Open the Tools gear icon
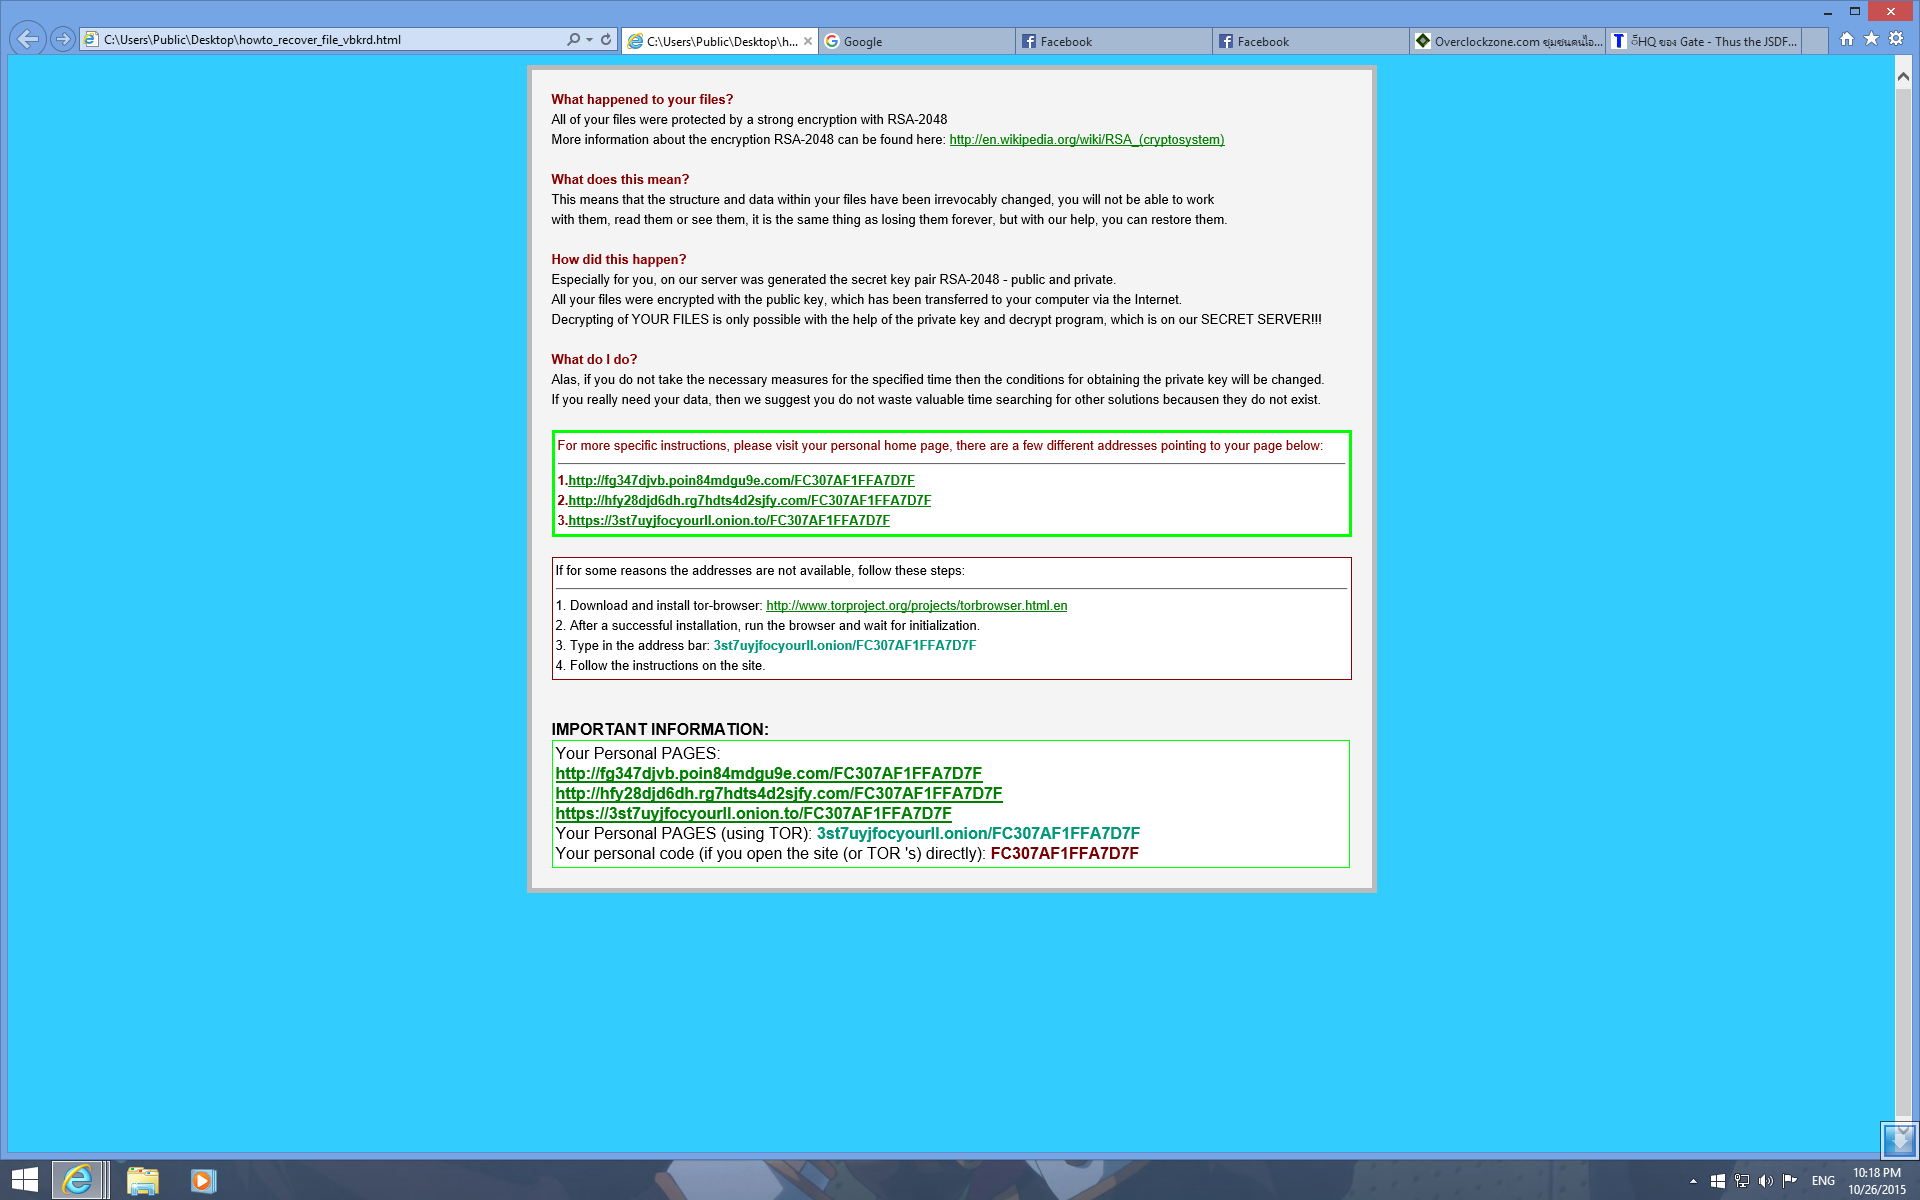This screenshot has height=1200, width=1920. click(x=1896, y=39)
